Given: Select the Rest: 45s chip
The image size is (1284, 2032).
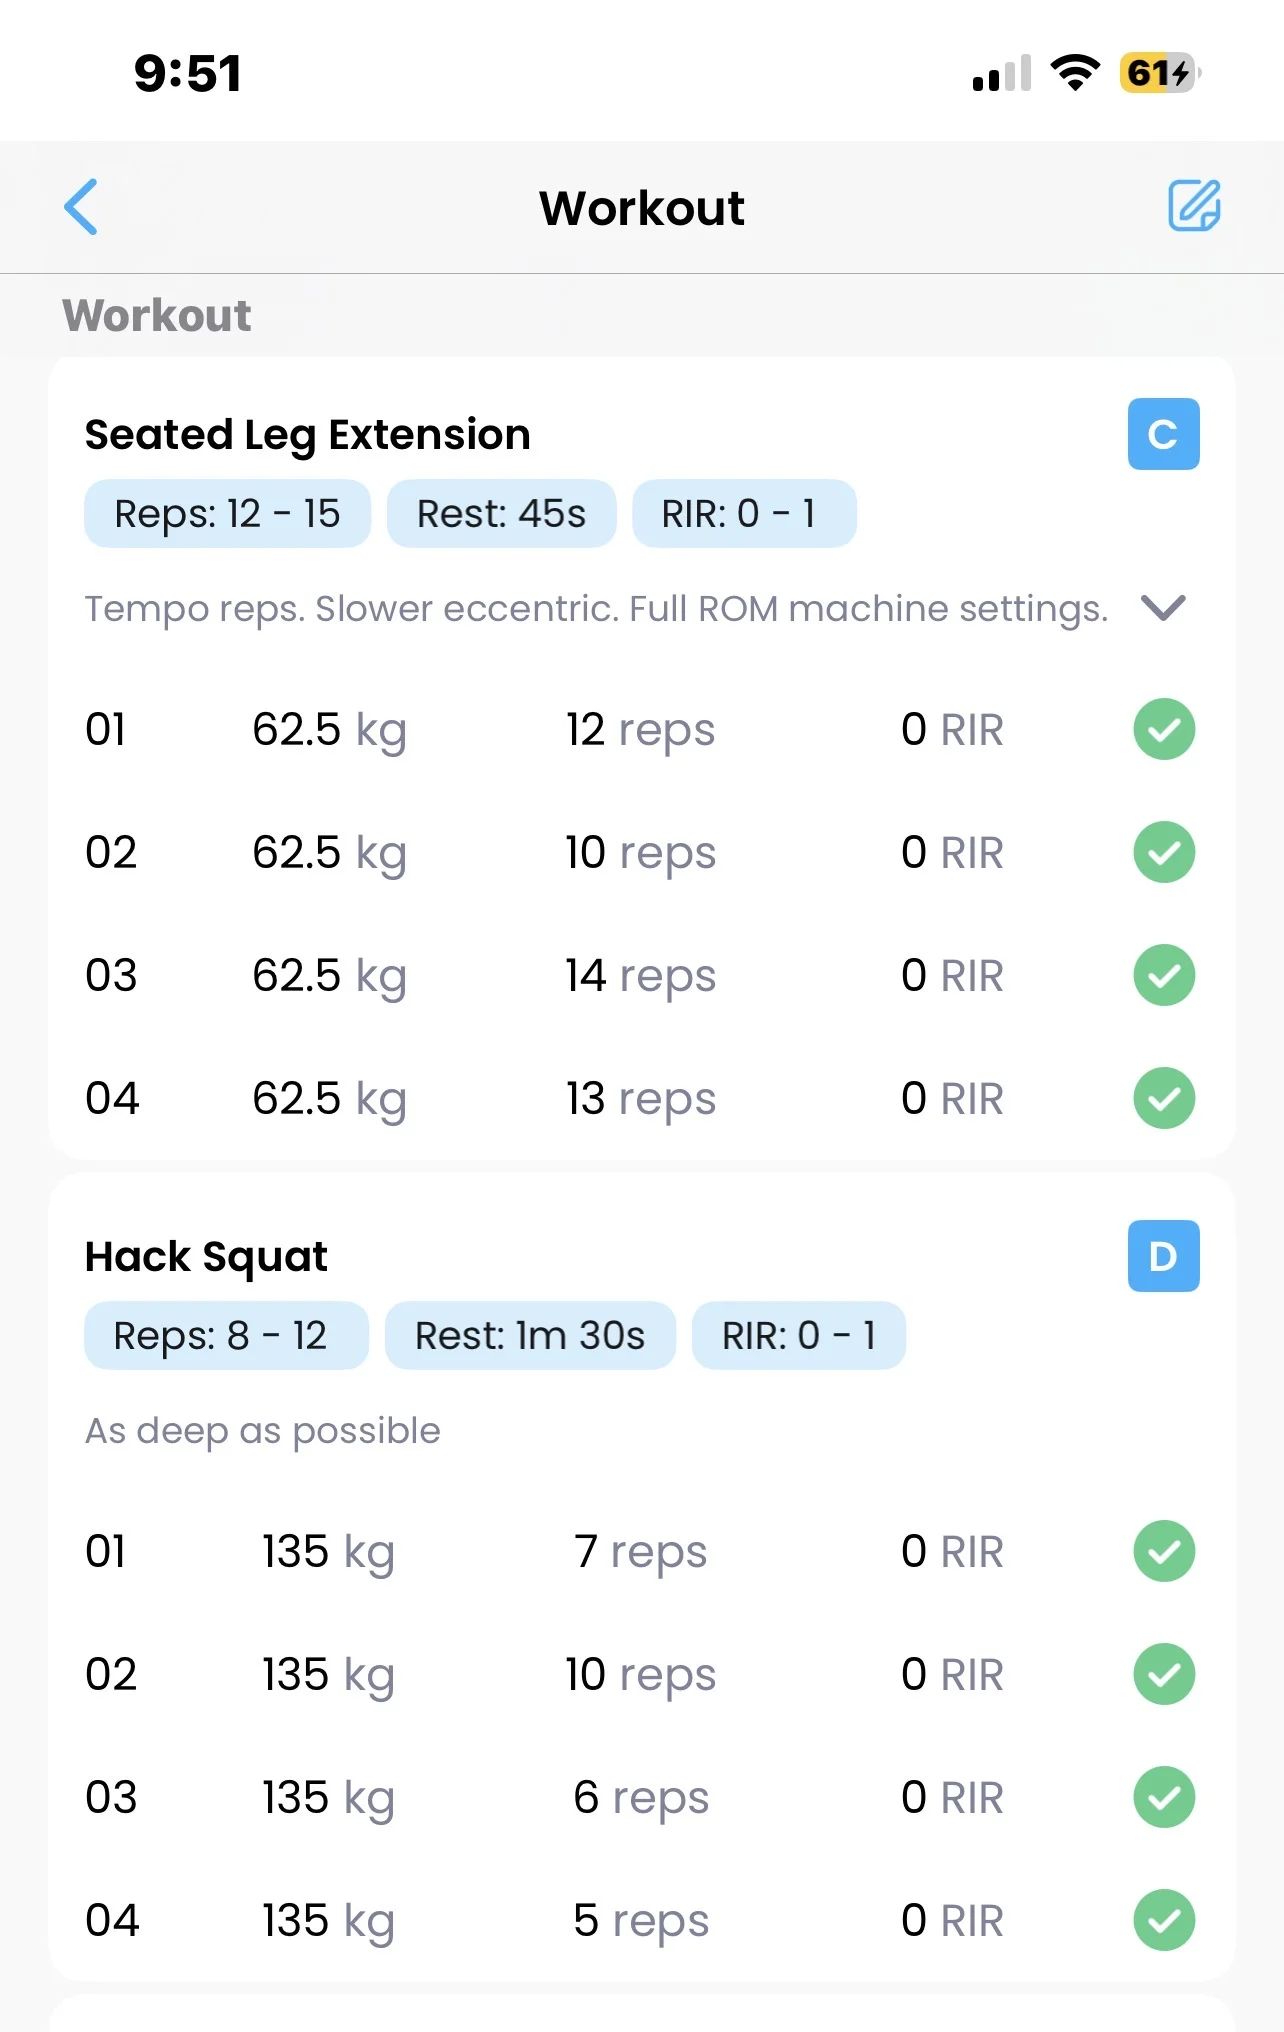Looking at the screenshot, I should click(x=501, y=514).
